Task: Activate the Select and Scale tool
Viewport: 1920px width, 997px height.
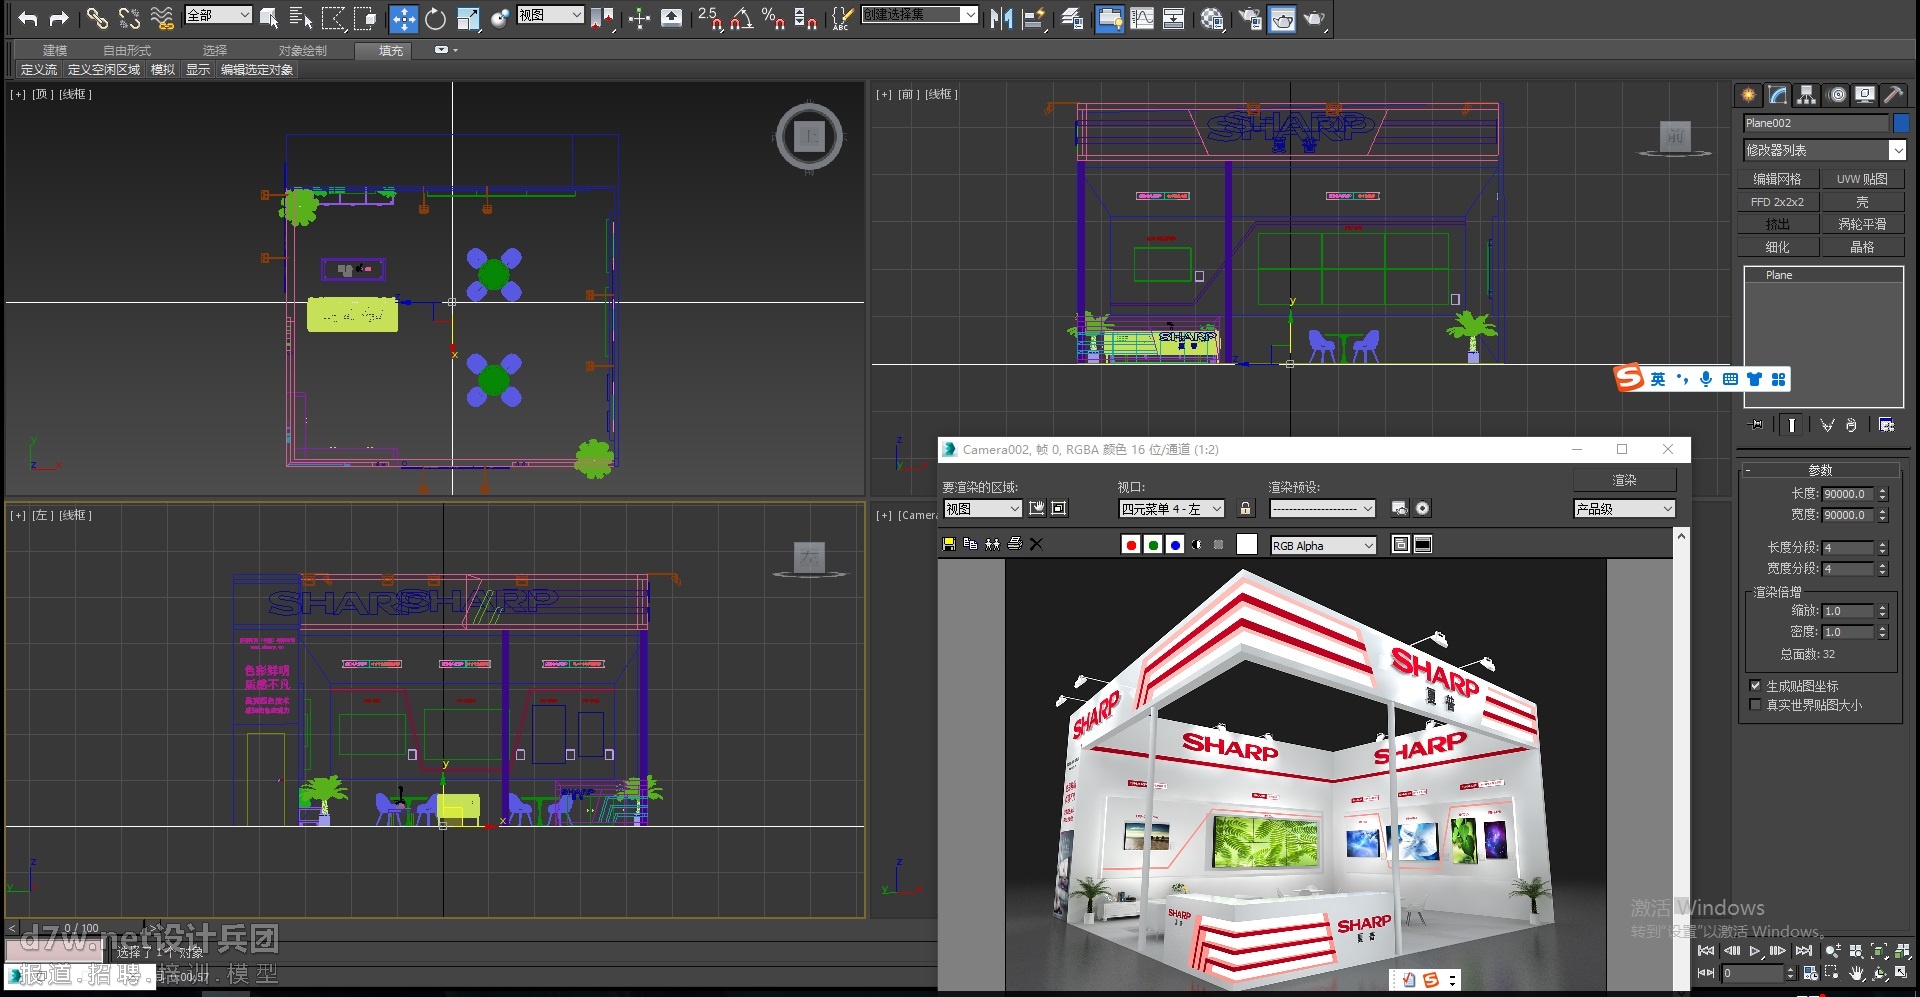Action: coord(468,18)
